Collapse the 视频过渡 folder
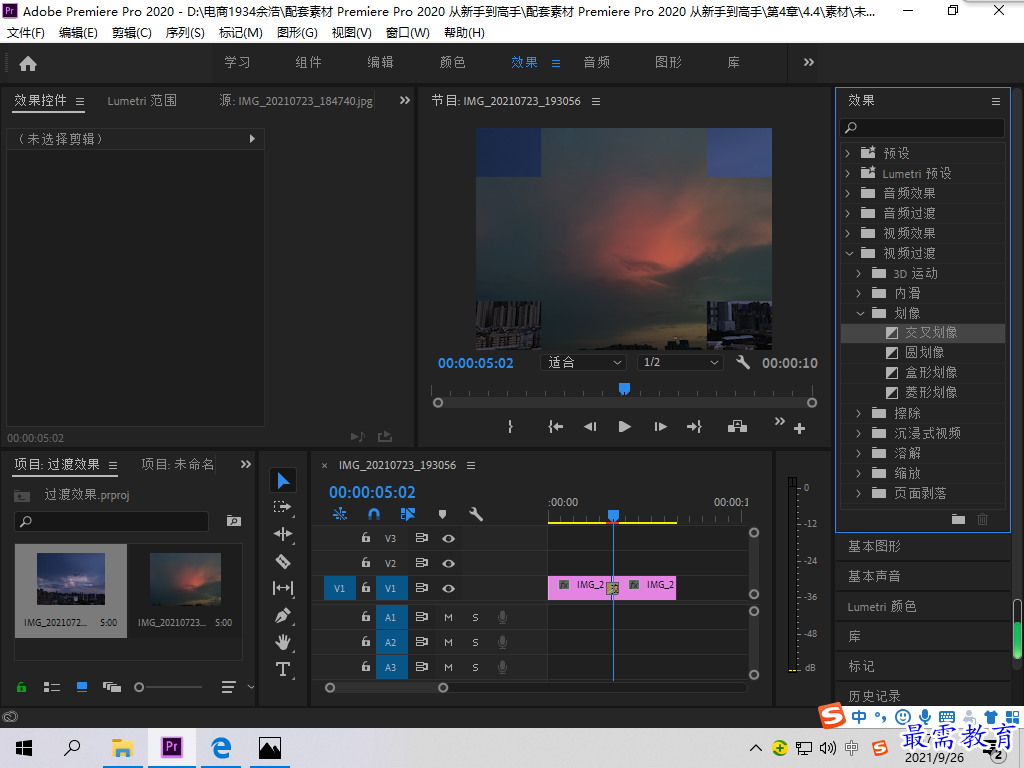This screenshot has width=1024, height=768. [849, 253]
